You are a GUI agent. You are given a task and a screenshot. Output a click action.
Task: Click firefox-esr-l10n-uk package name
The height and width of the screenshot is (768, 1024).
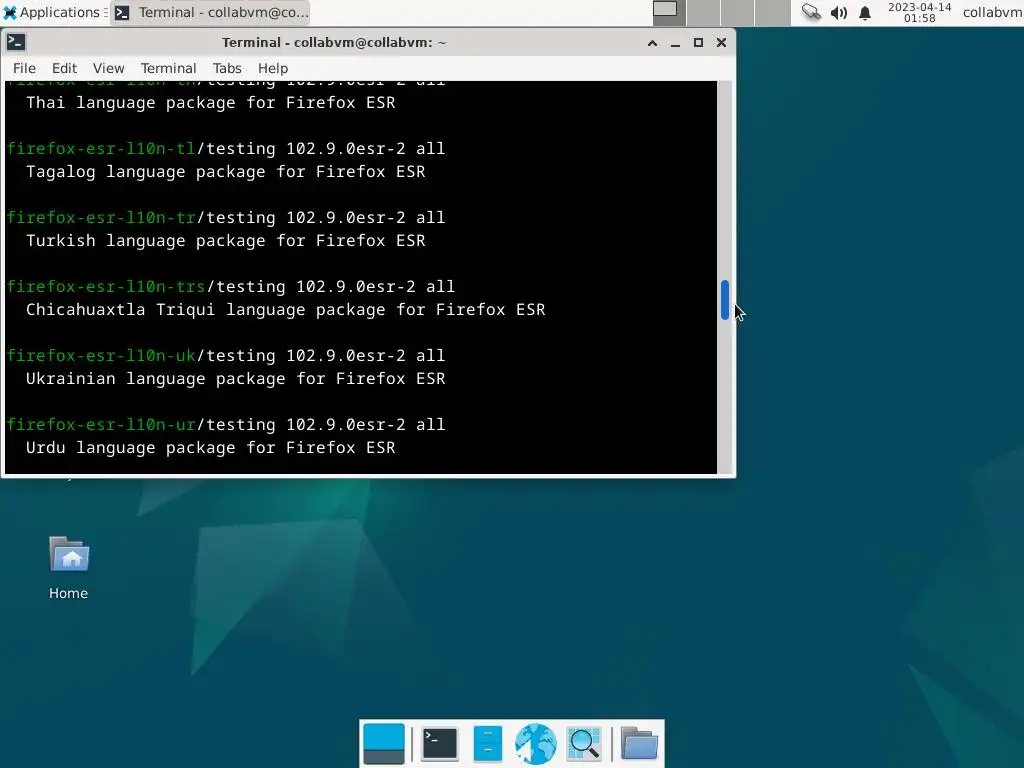point(101,355)
